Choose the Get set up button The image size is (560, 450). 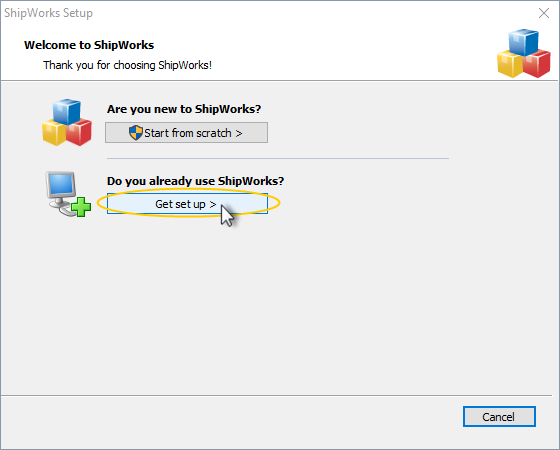tap(187, 204)
